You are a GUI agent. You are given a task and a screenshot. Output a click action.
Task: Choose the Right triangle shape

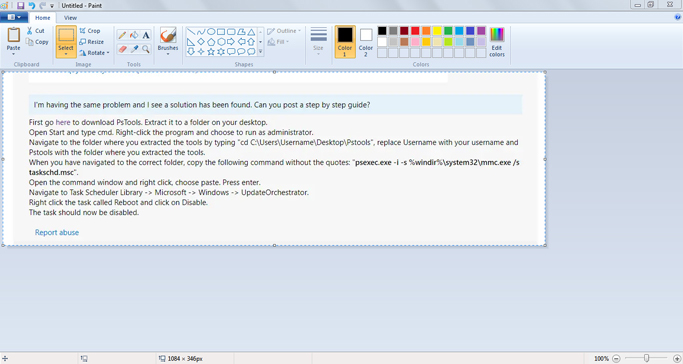[191, 42]
